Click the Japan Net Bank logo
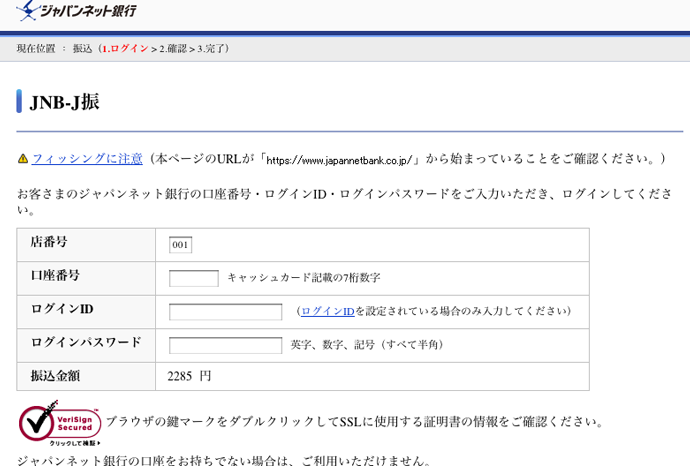690x466 pixels. (x=76, y=10)
